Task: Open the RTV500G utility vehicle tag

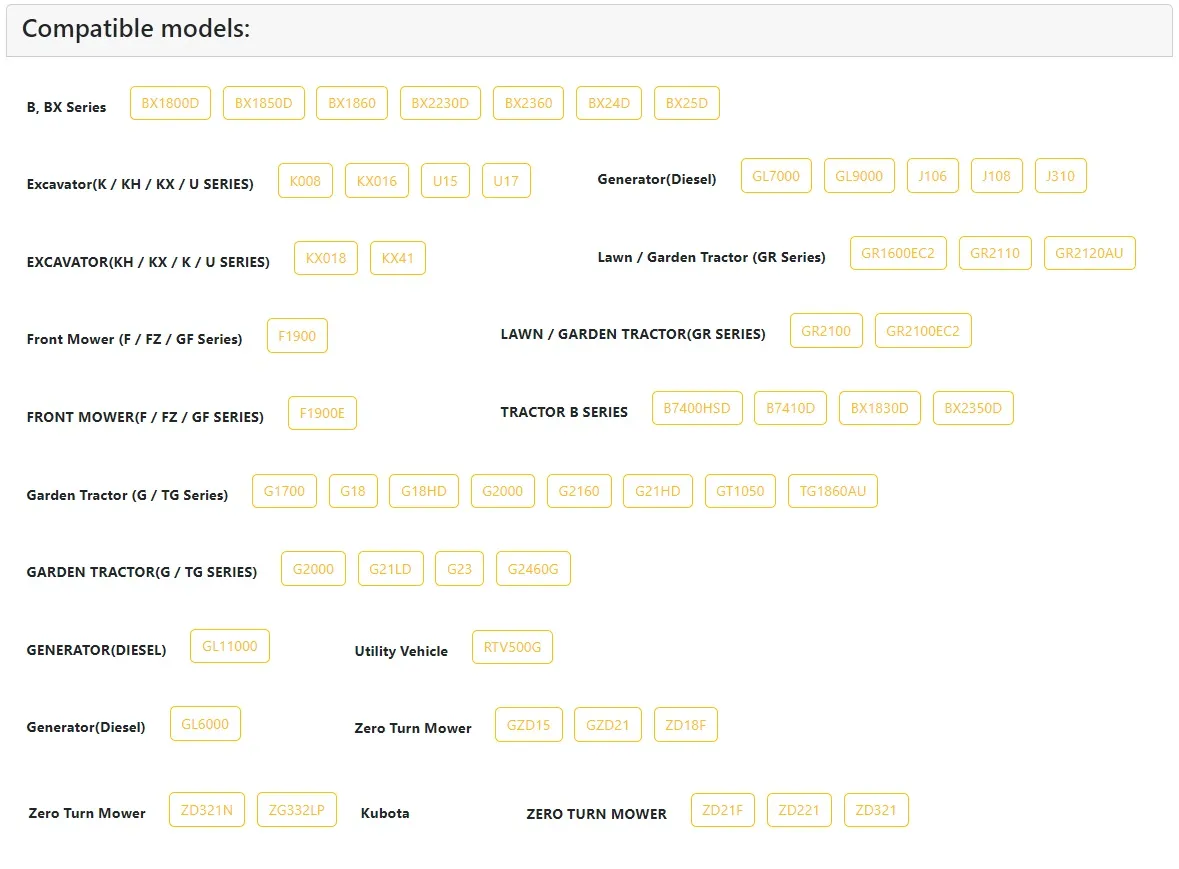Action: coord(512,647)
